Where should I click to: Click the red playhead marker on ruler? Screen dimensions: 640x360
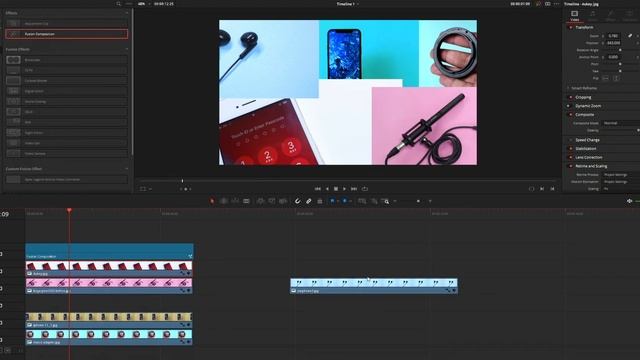pos(69,210)
